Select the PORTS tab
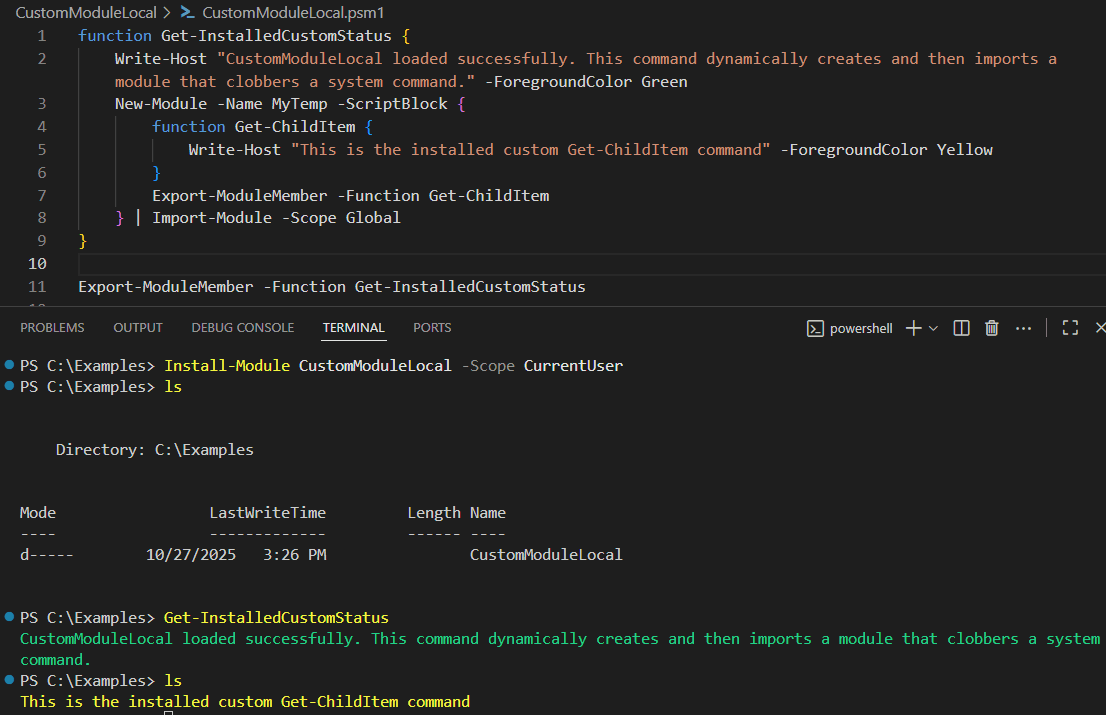This screenshot has width=1106, height=715. point(432,327)
